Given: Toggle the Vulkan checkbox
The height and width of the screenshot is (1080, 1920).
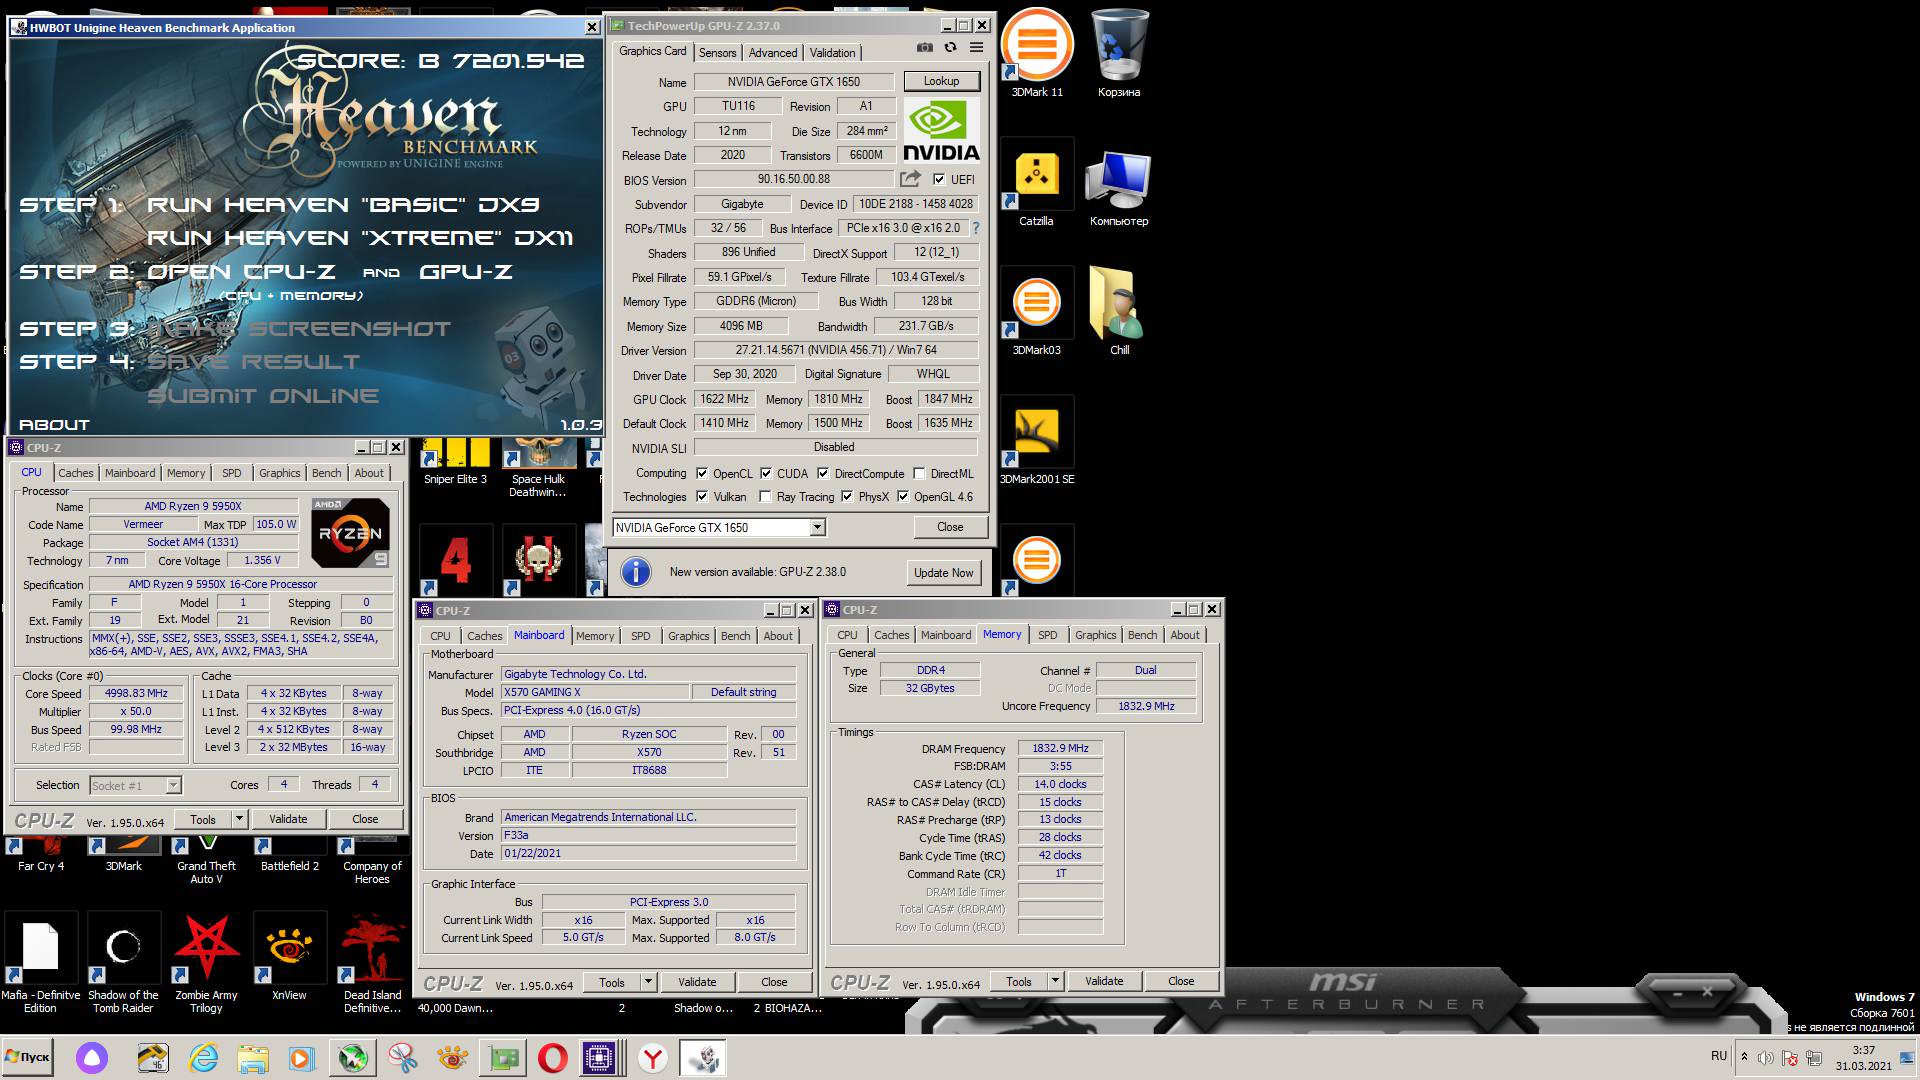Looking at the screenshot, I should [x=702, y=496].
